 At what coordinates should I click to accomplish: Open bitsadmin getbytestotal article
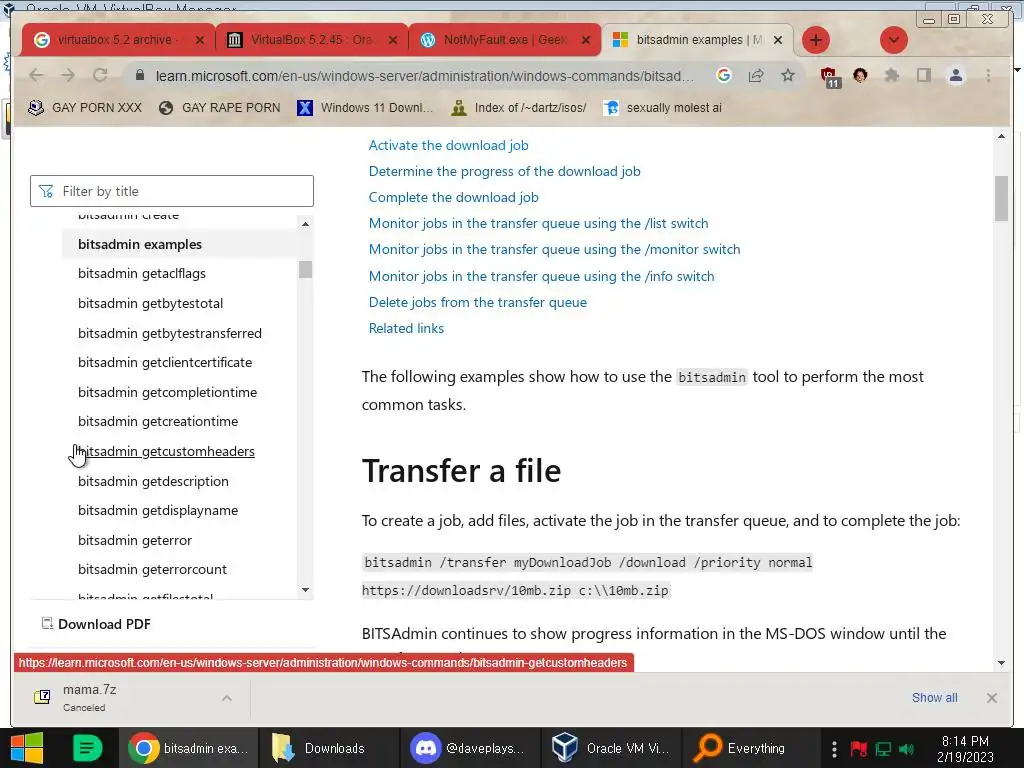coord(150,303)
